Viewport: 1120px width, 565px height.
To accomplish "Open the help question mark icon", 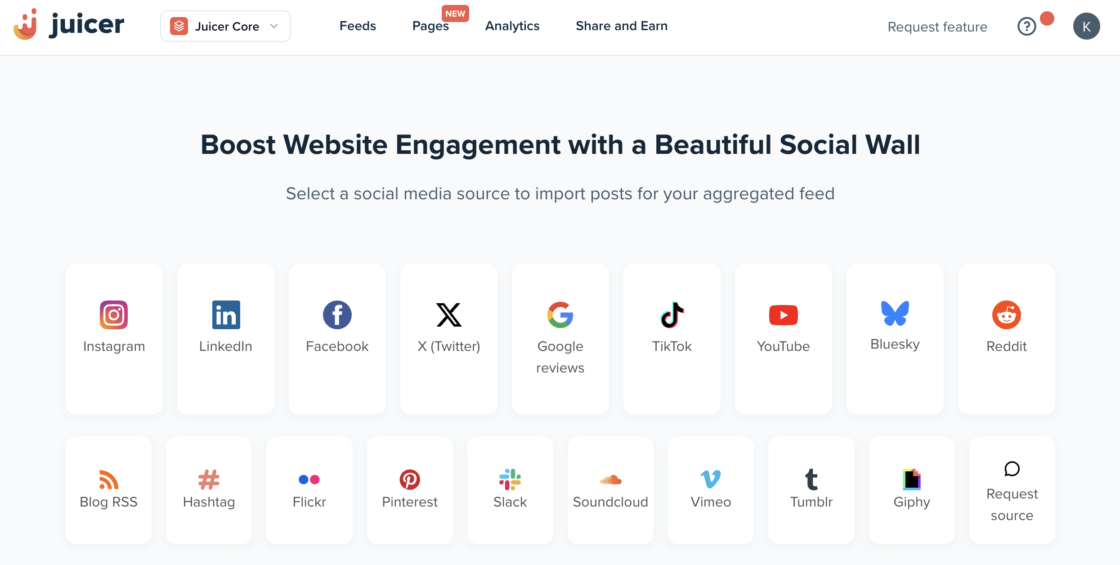I will pos(1026,26).
